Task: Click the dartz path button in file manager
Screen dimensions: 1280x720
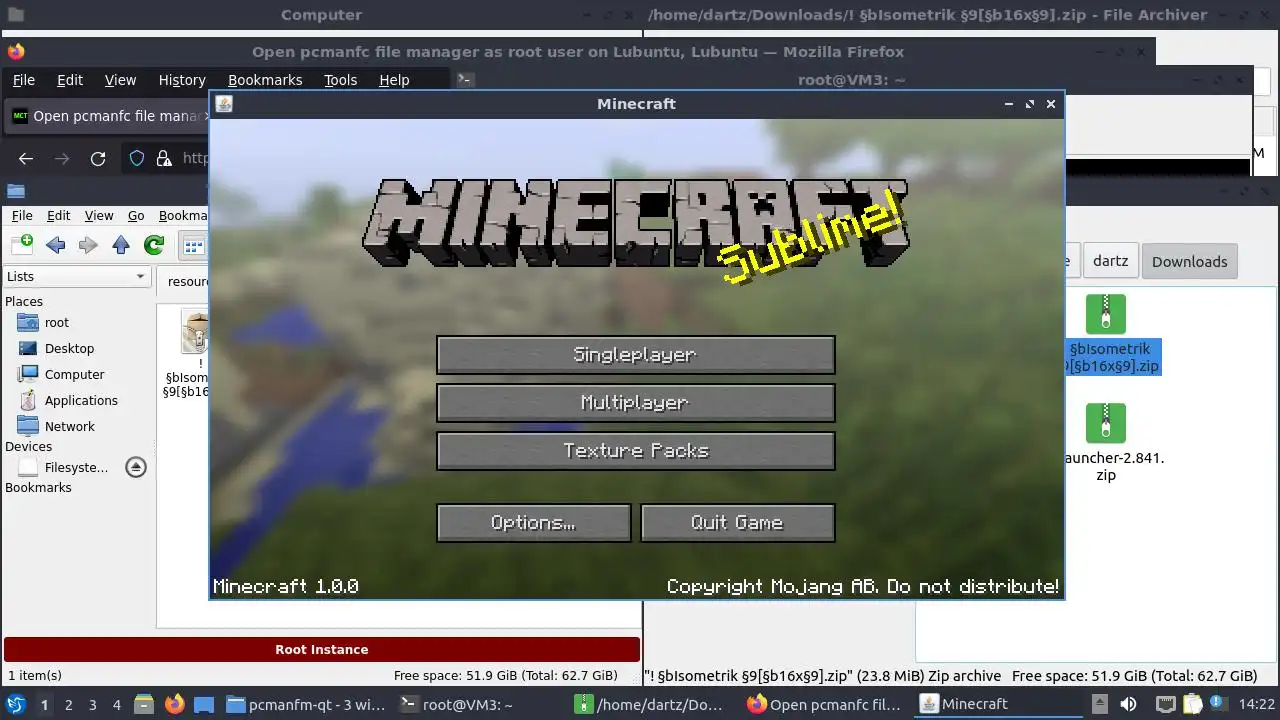Action: pyautogui.click(x=1110, y=261)
